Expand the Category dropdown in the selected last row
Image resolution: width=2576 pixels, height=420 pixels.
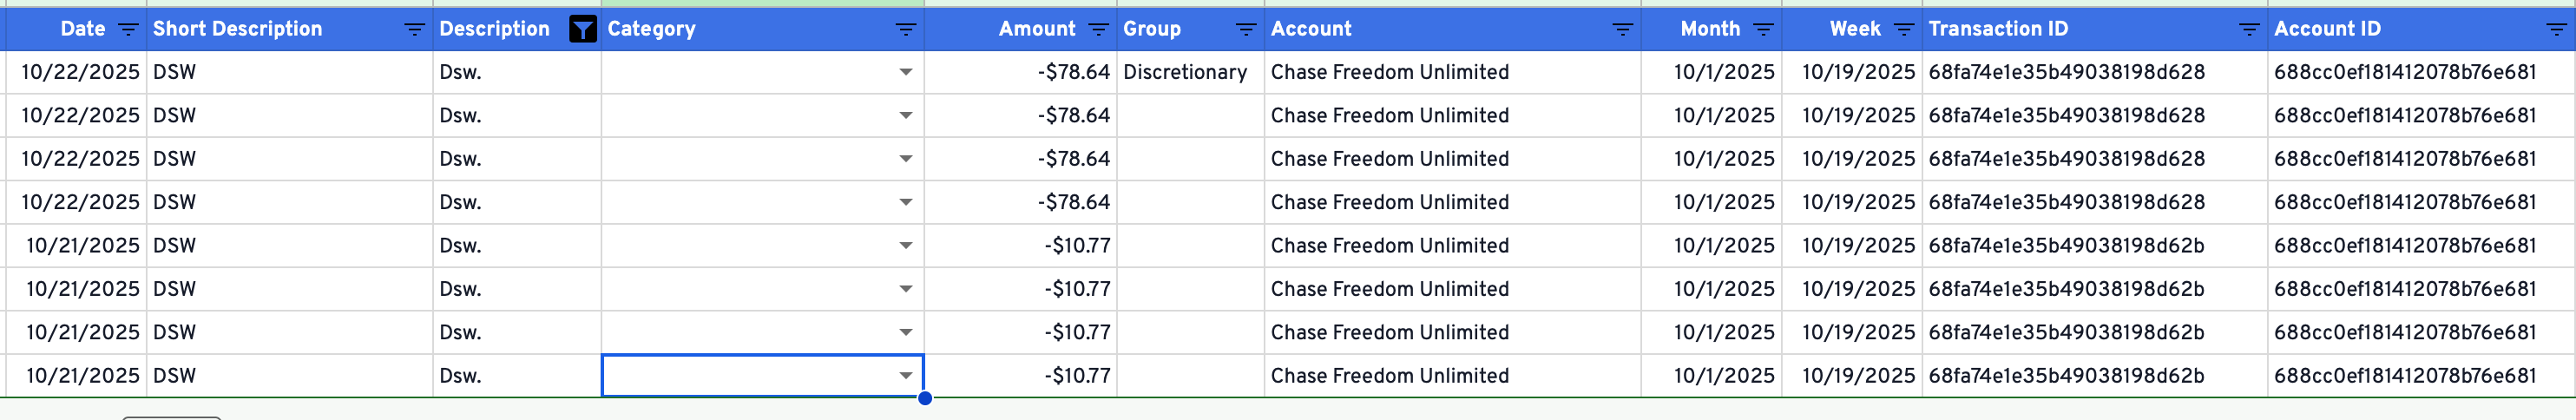(x=905, y=376)
